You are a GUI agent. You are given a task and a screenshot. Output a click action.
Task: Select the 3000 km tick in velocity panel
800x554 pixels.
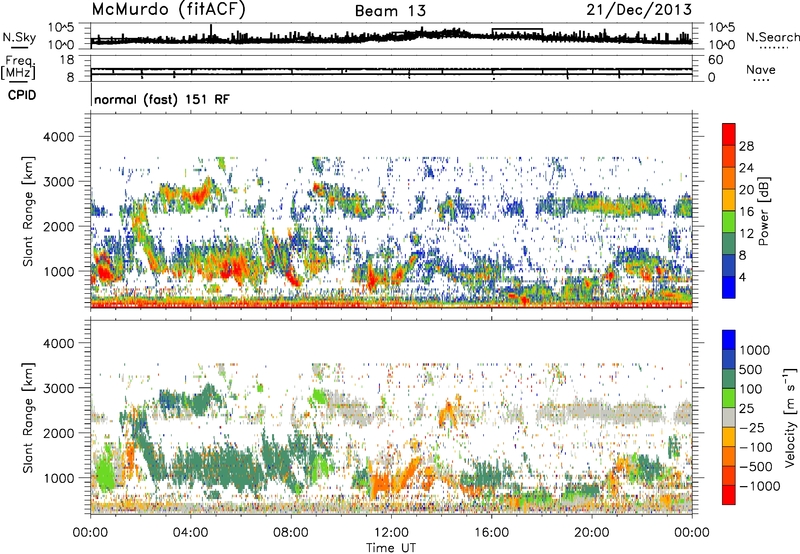[59, 388]
